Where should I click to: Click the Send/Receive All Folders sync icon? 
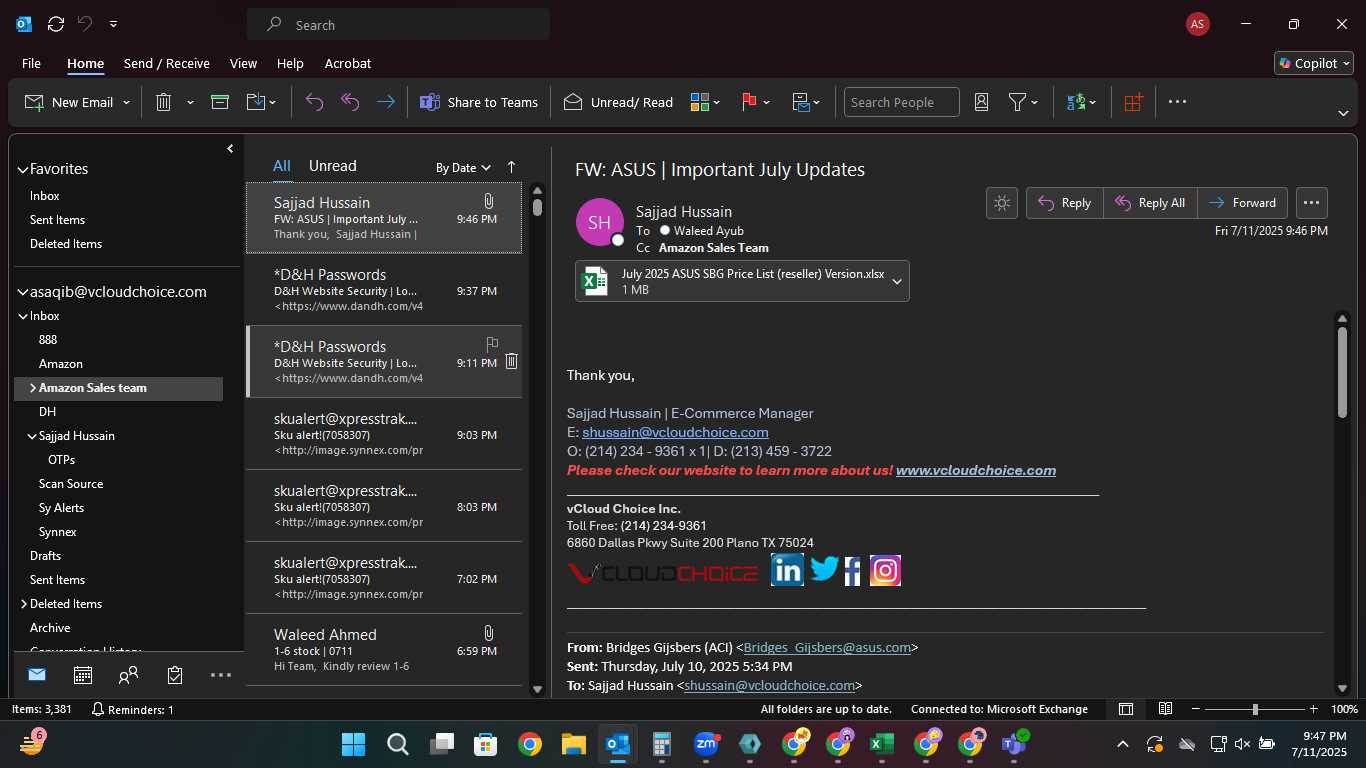point(56,24)
